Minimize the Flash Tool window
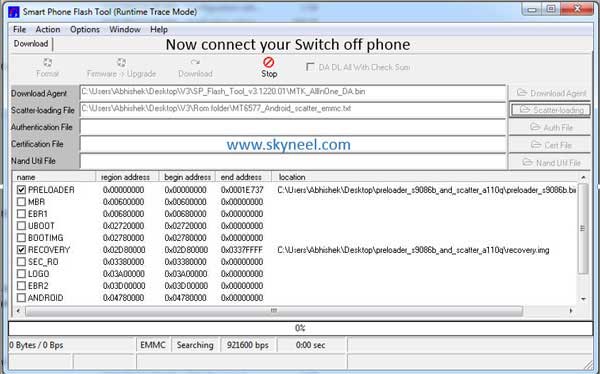 pos(531,9)
